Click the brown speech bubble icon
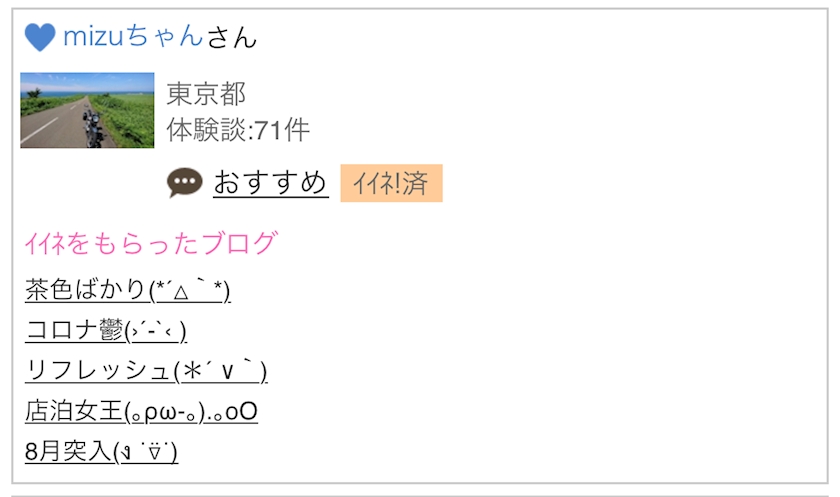Image resolution: width=840 pixels, height=497 pixels. pyautogui.click(x=185, y=183)
